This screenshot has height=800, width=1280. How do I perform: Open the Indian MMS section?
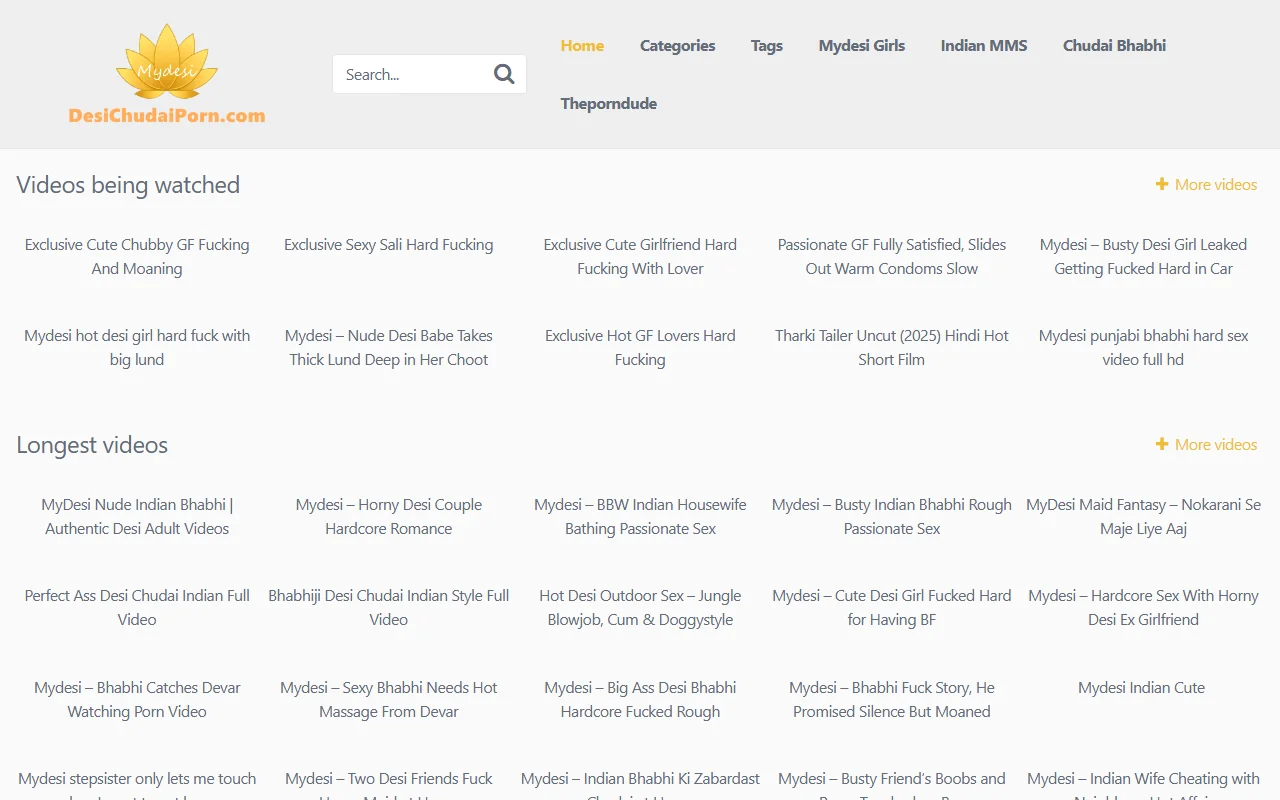983,45
